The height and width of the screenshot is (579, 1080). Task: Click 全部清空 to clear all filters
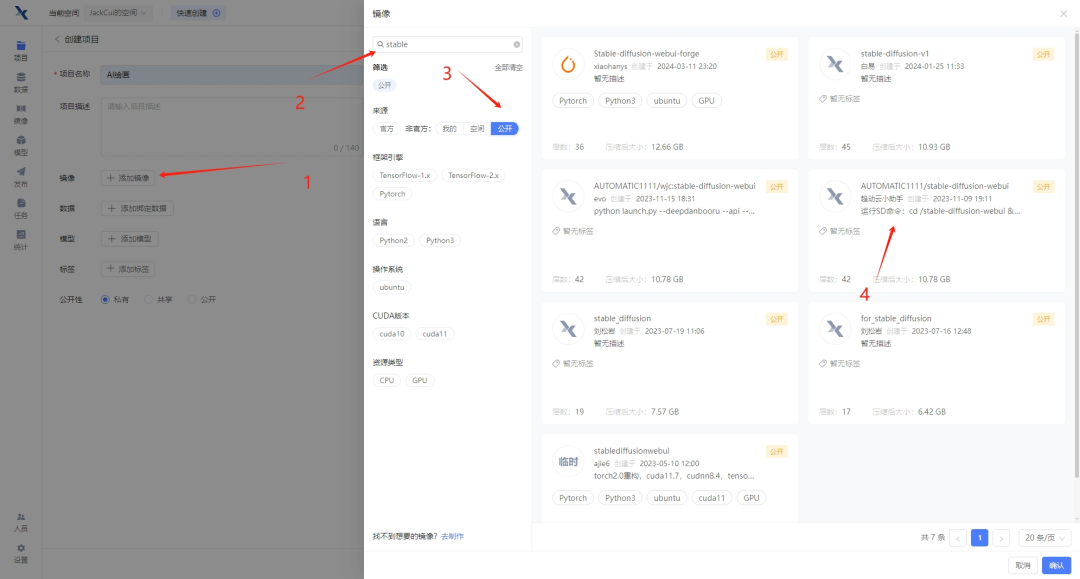[508, 67]
